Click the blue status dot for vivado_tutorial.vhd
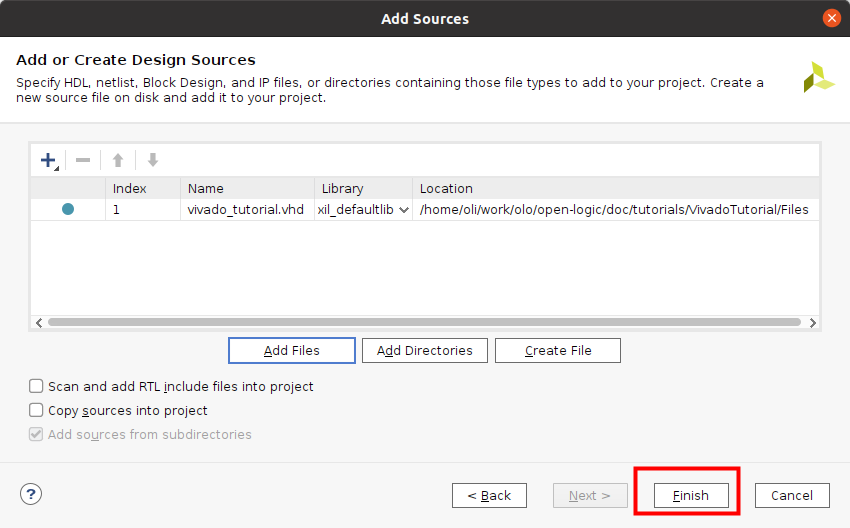This screenshot has width=850, height=528. [68, 209]
